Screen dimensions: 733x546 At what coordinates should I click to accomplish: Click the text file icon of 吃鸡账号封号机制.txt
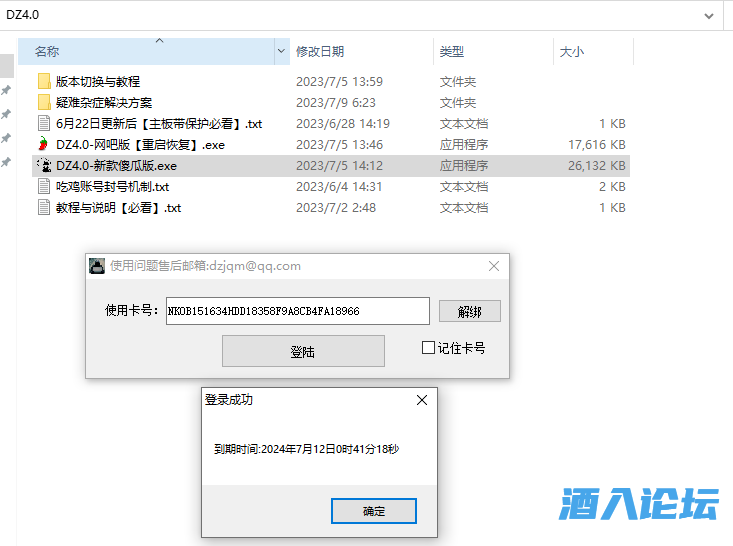coord(44,187)
